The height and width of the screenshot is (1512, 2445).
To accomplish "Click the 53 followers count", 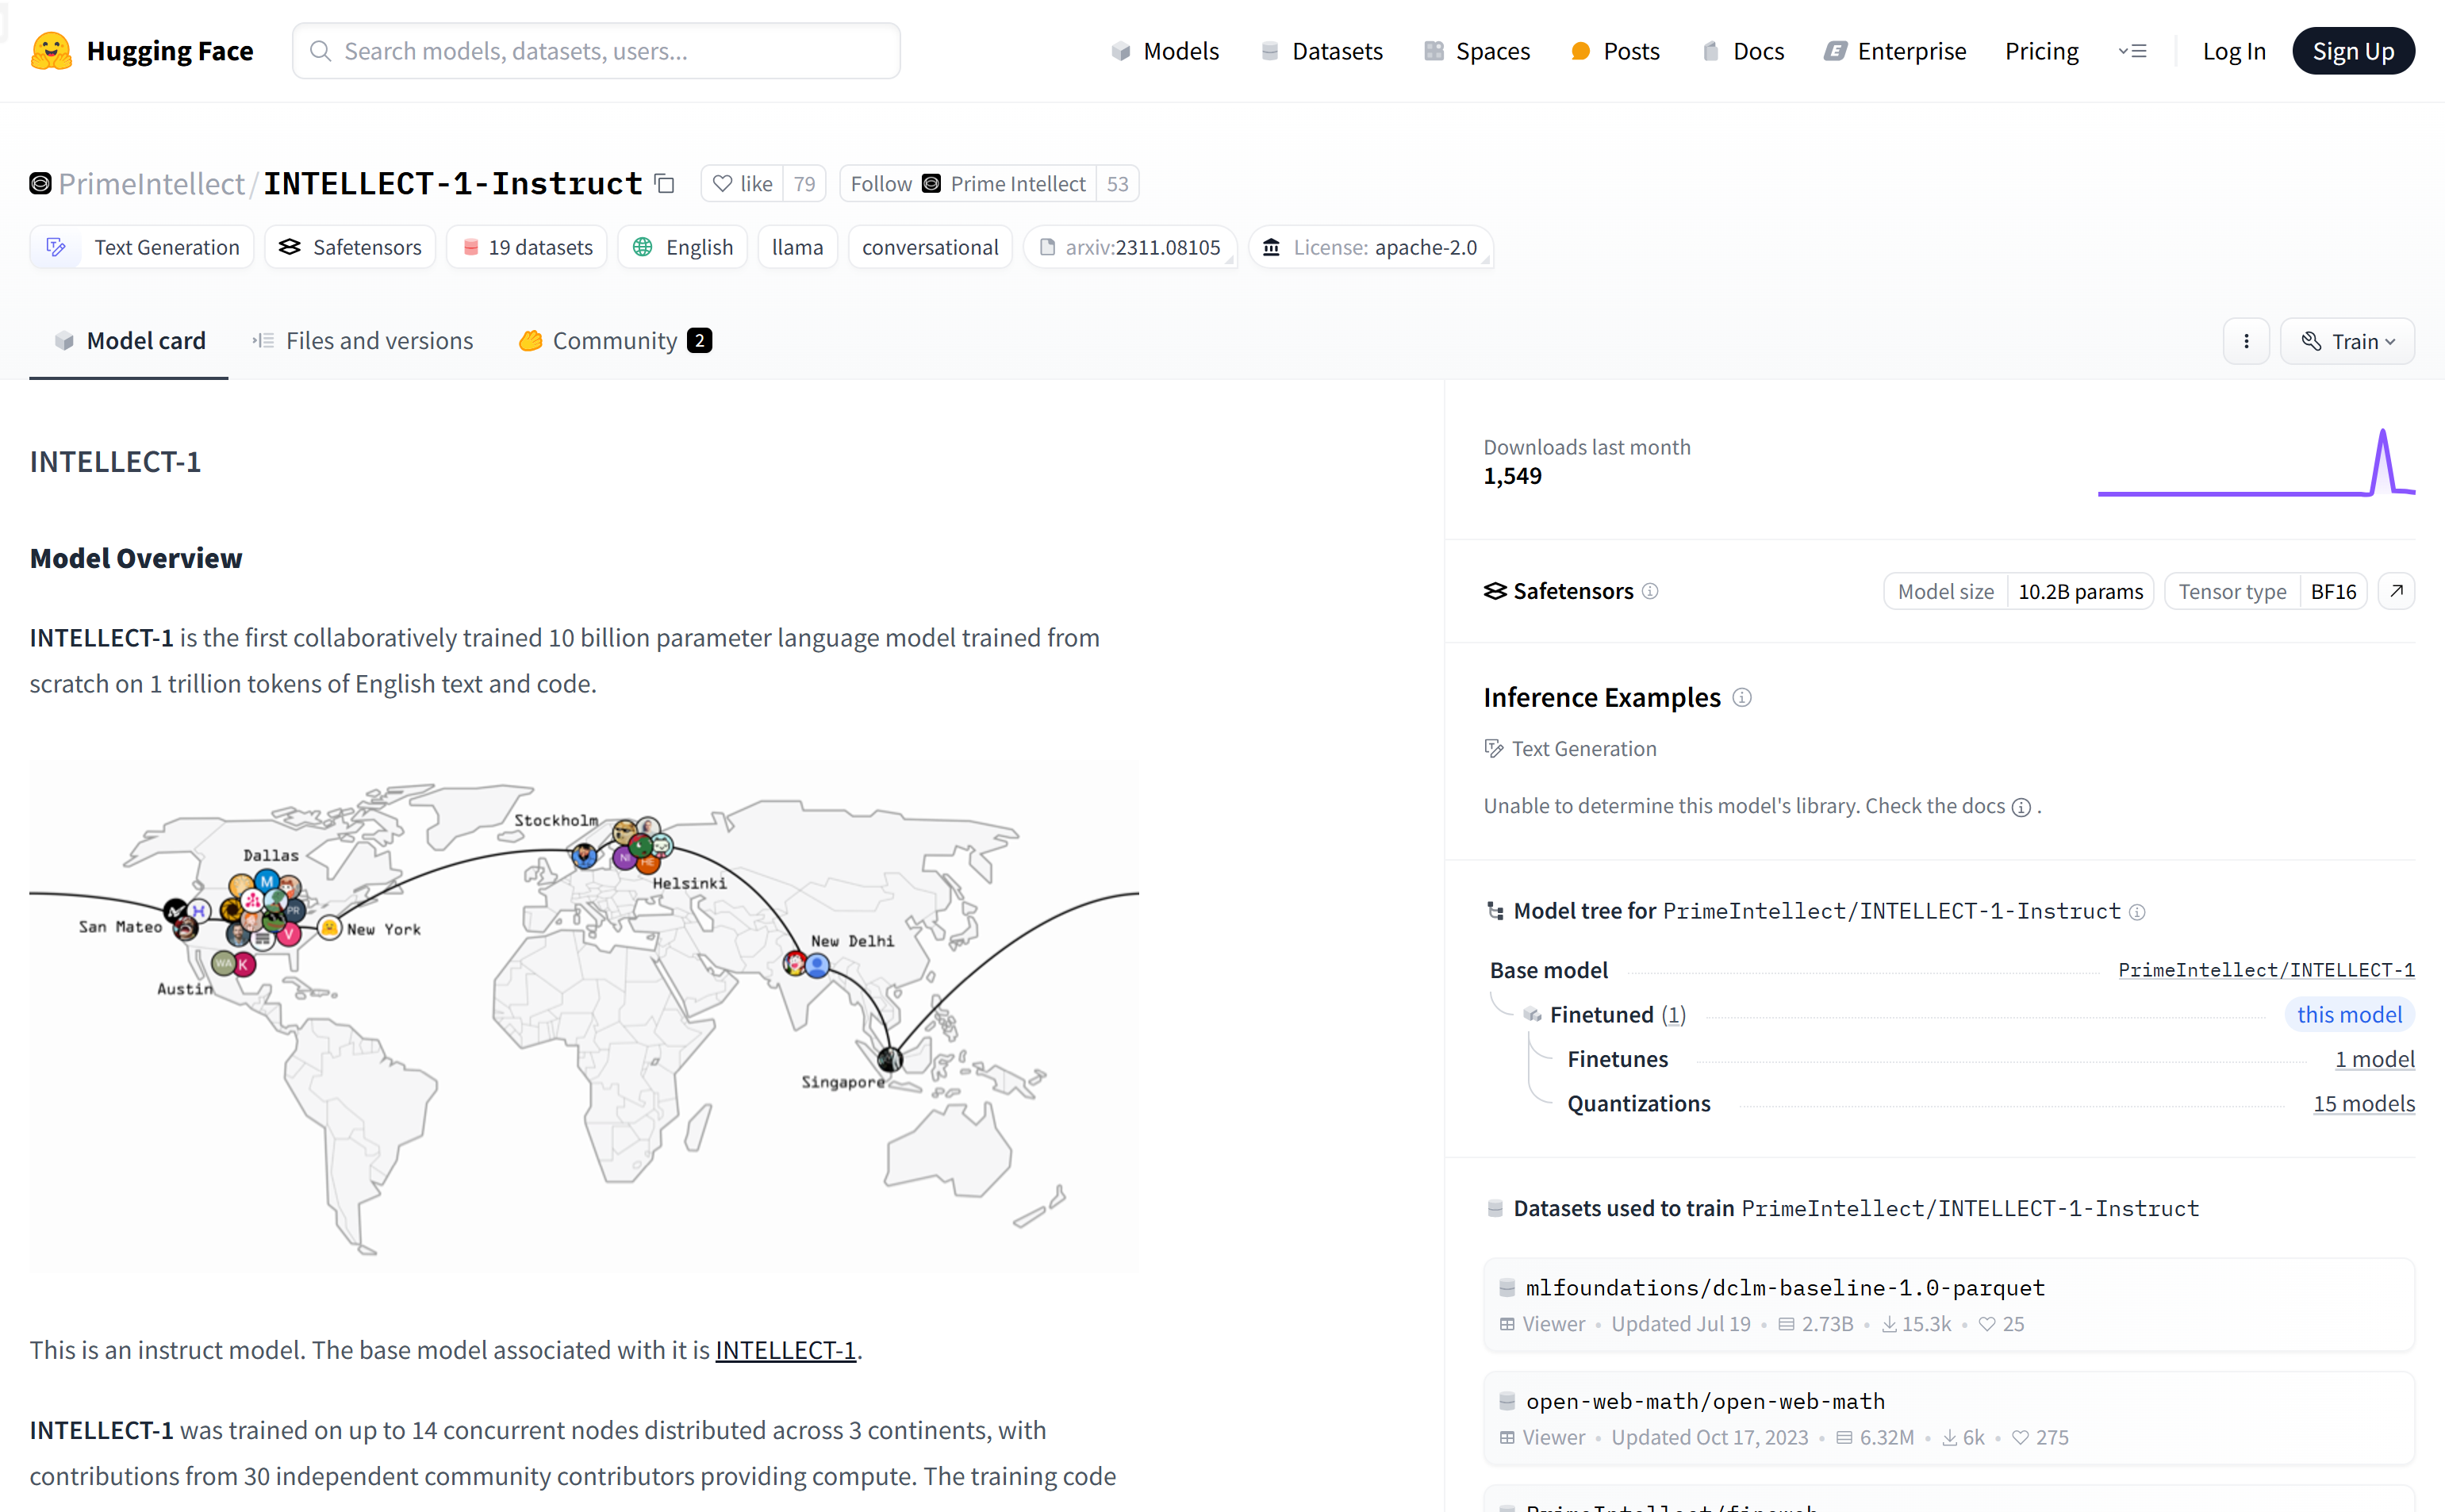I will point(1117,184).
